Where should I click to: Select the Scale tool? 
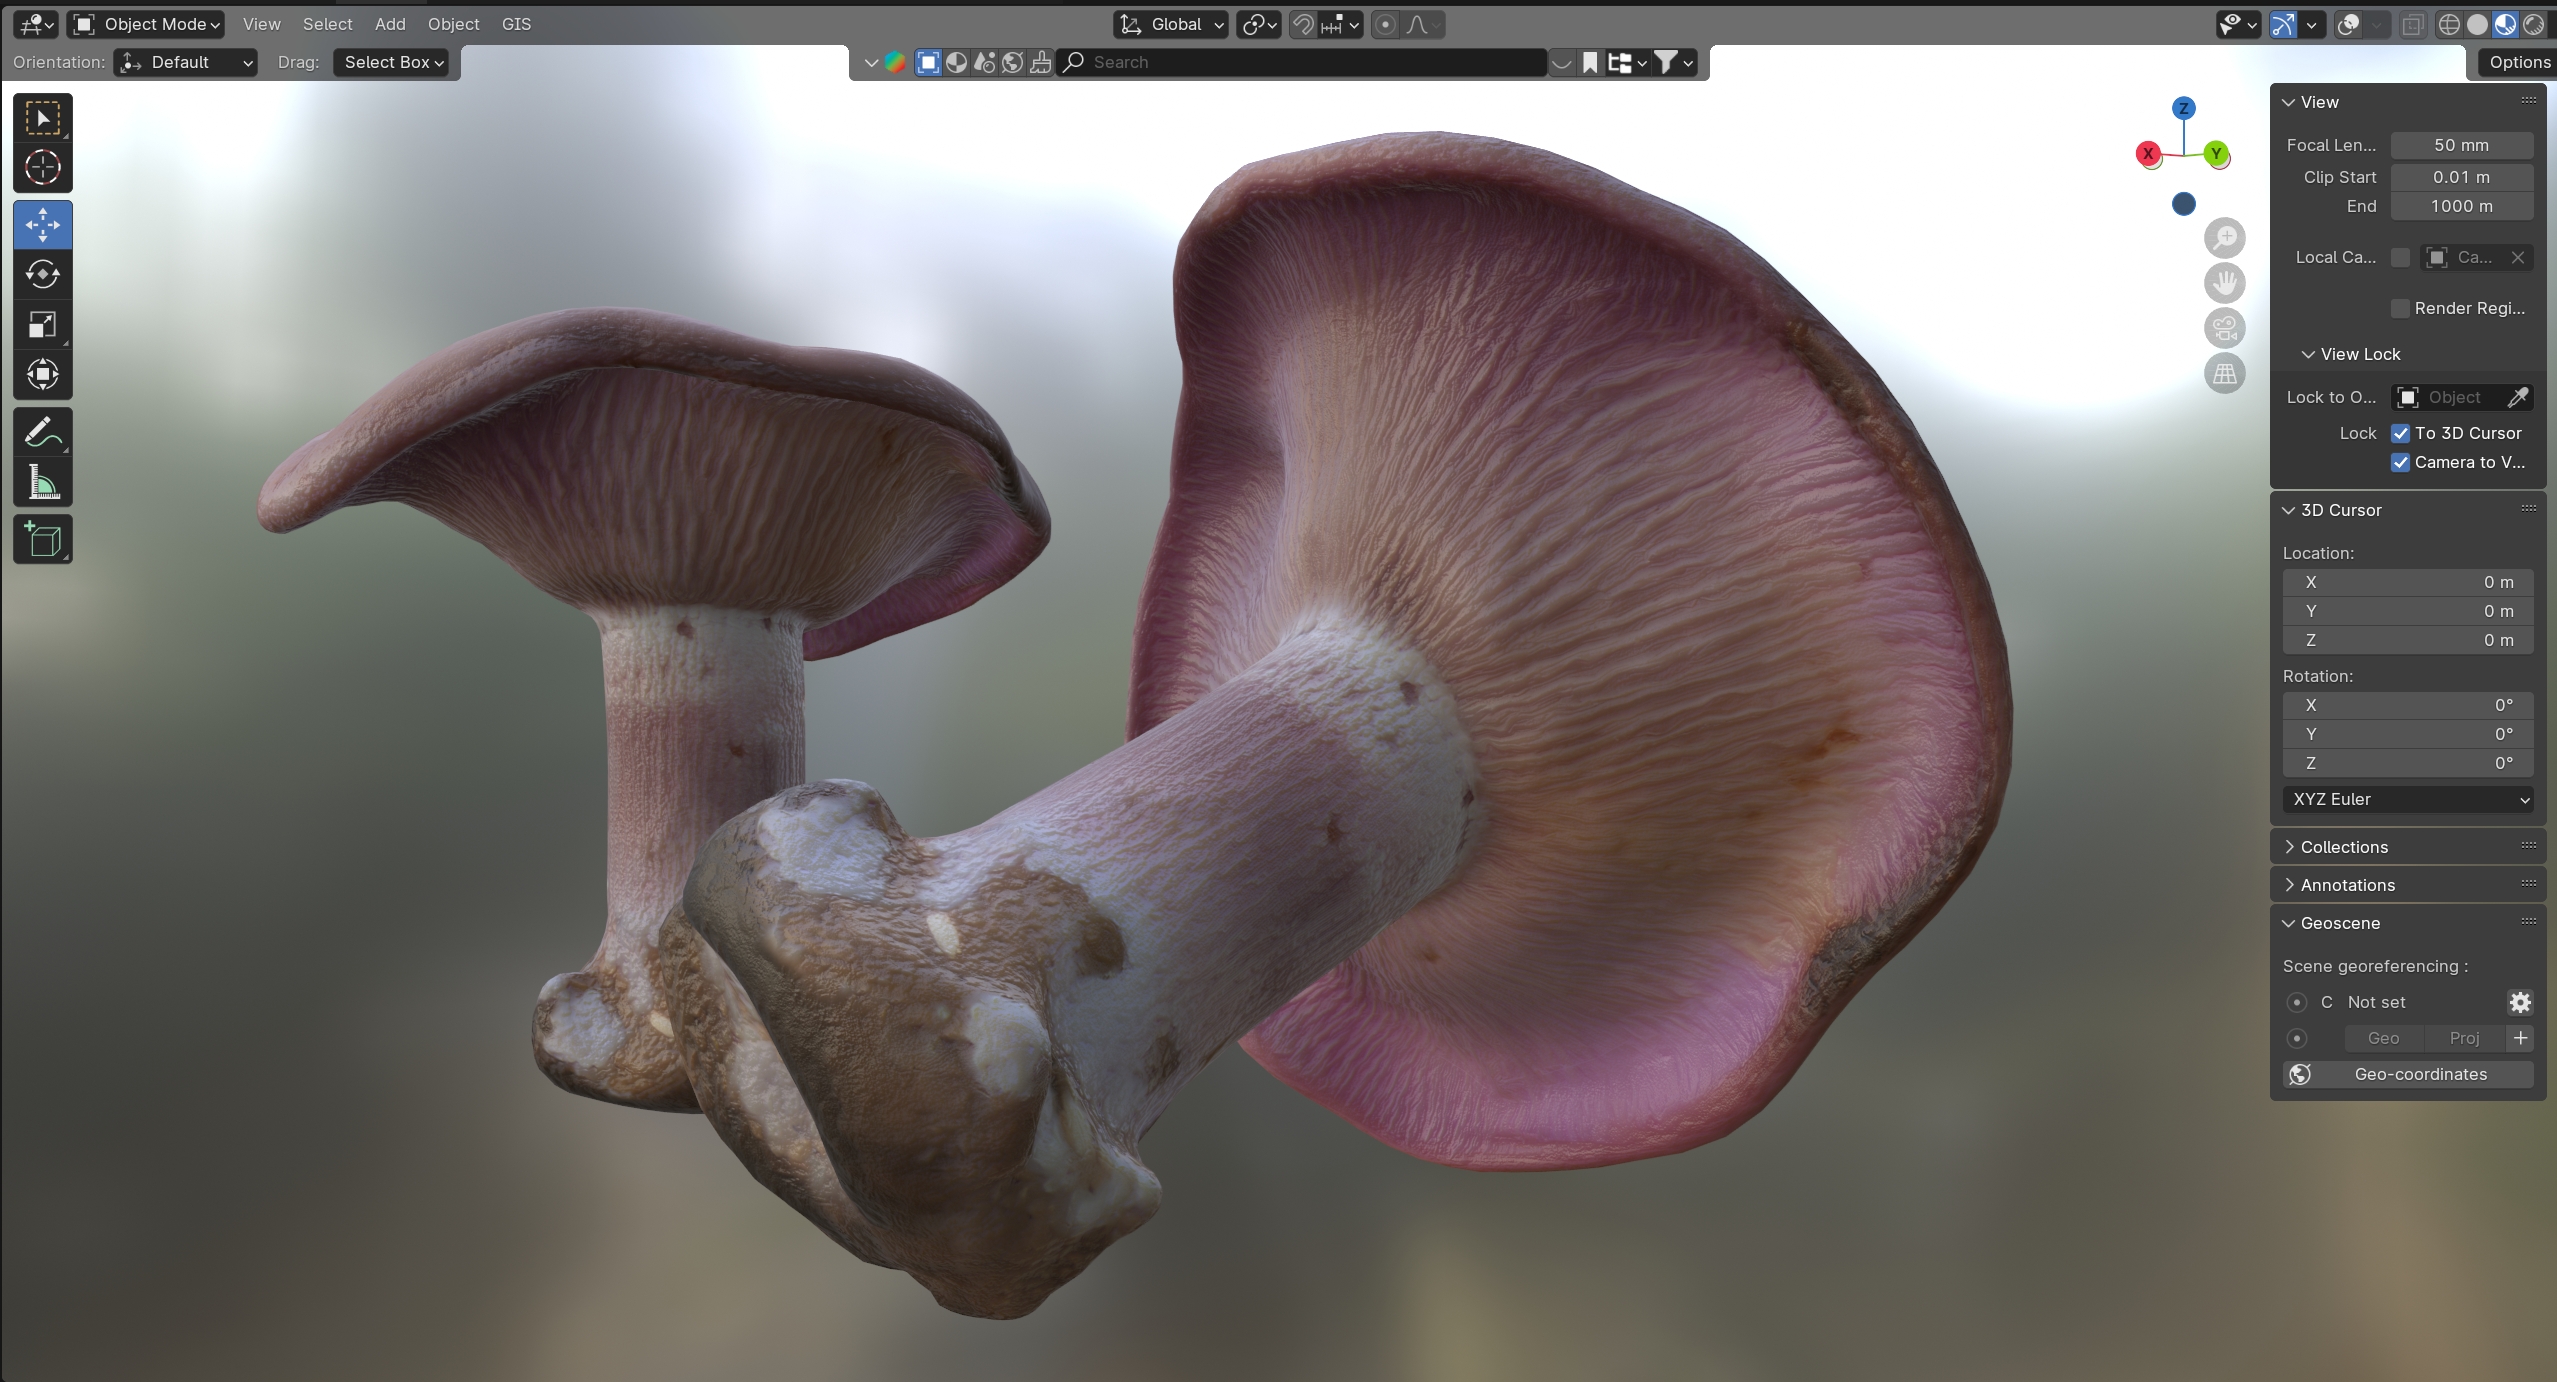(42, 324)
